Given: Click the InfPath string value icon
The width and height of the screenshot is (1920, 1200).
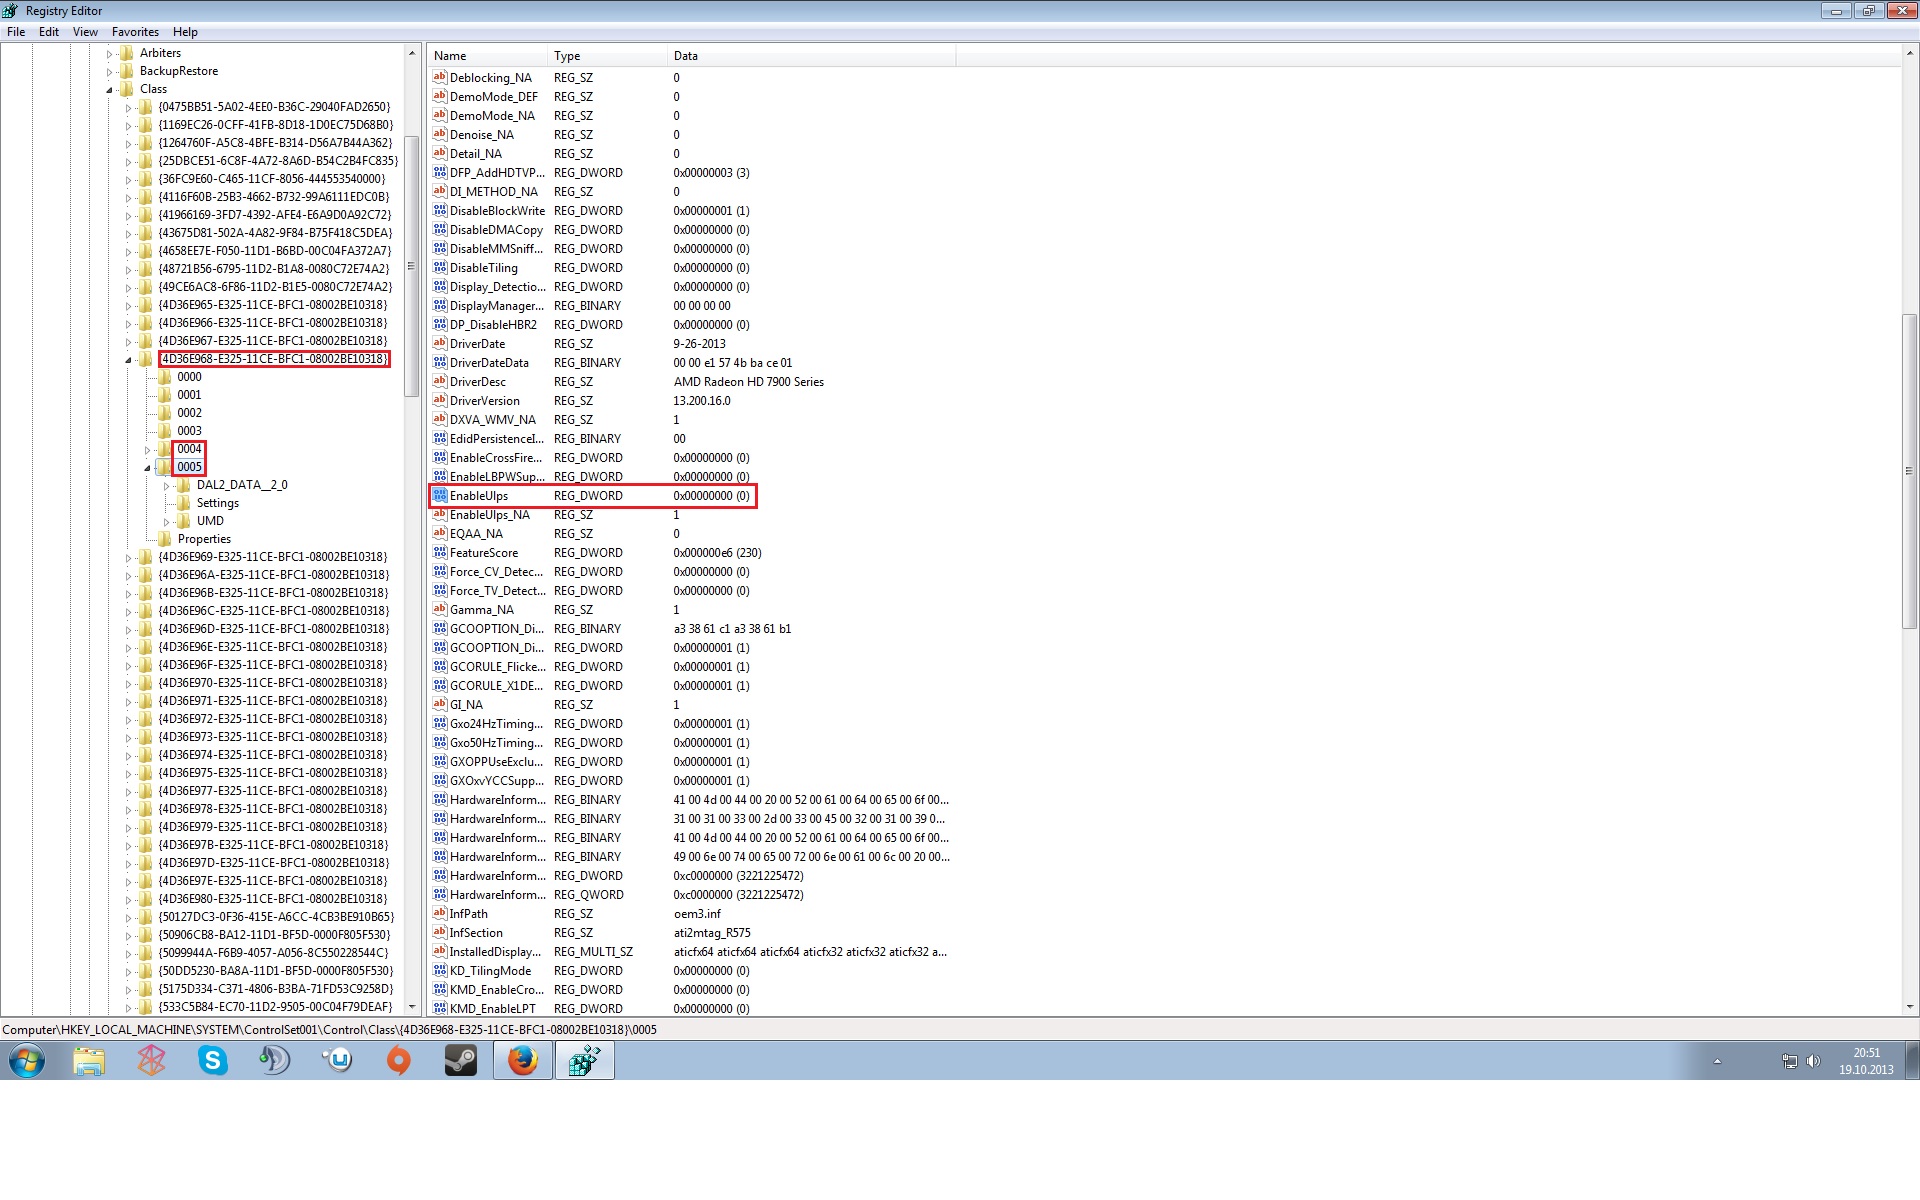Looking at the screenshot, I should (x=439, y=914).
